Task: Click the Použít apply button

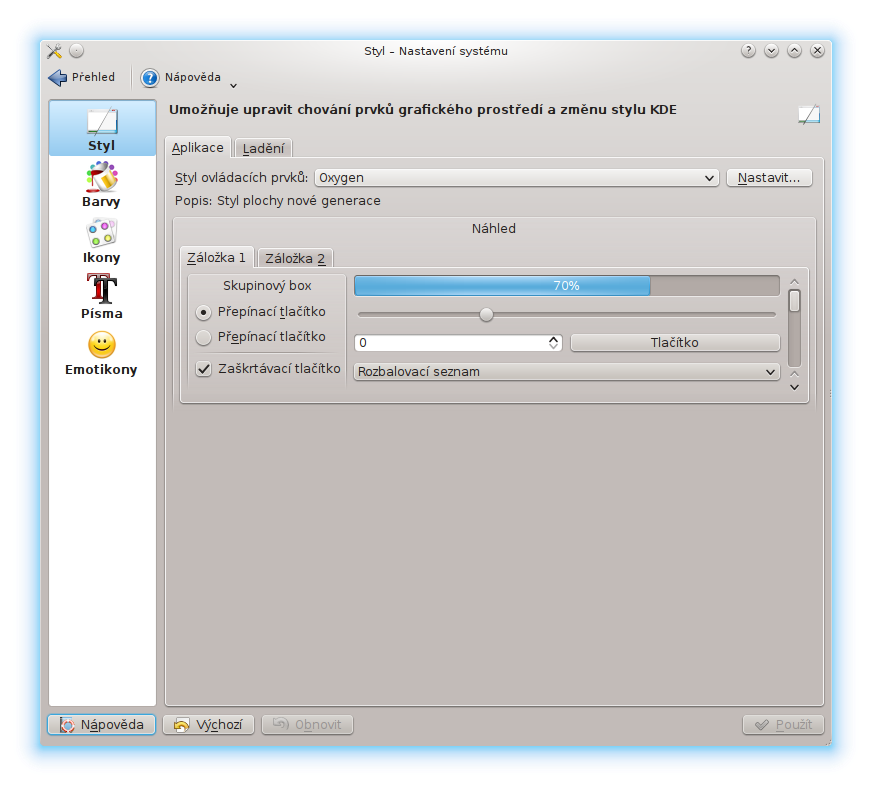Action: (783, 725)
